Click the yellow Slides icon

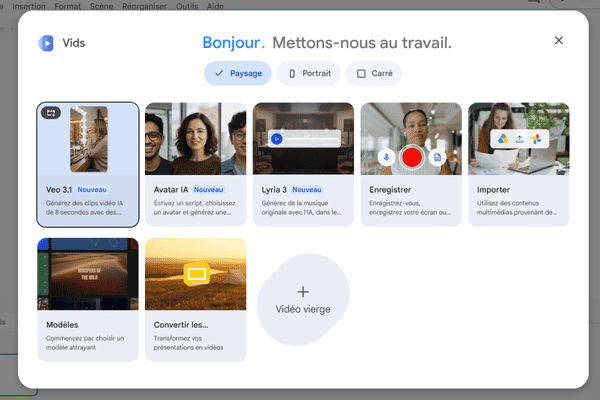[x=197, y=274]
